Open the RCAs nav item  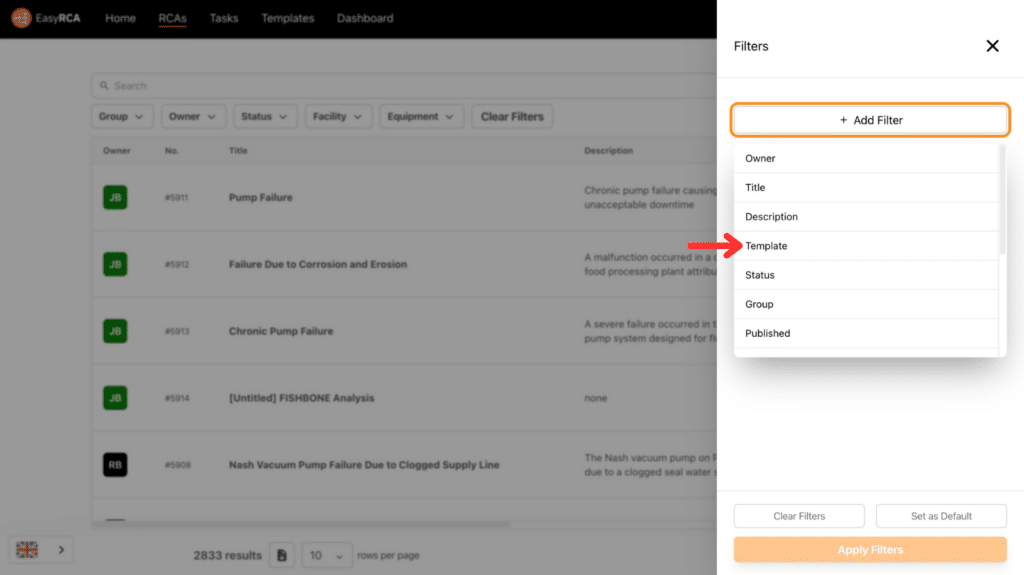[x=172, y=18]
